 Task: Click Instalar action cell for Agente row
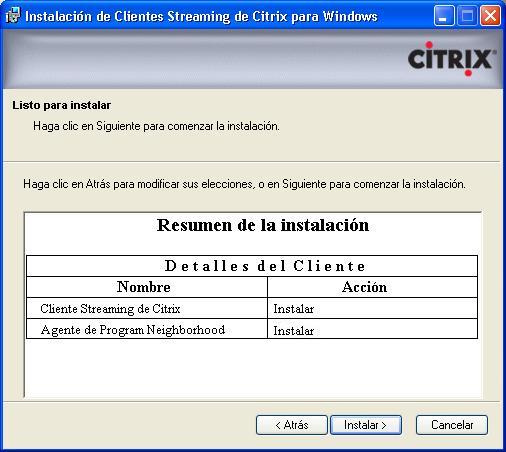[x=373, y=329]
